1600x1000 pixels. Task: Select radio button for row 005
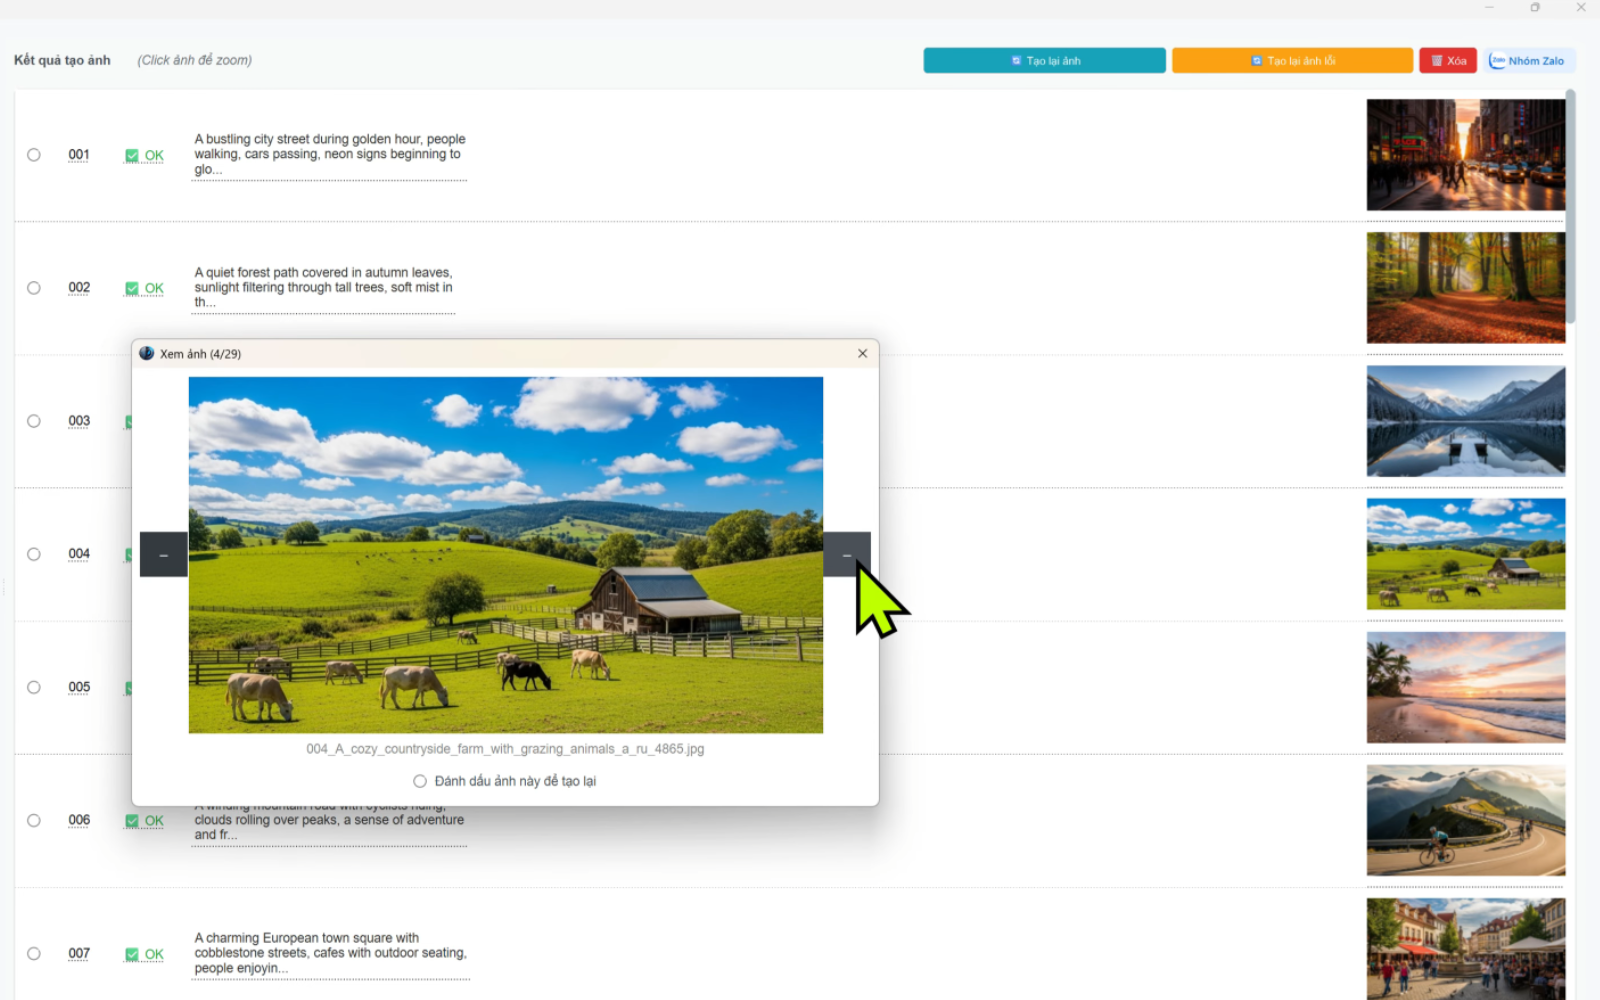coord(34,687)
